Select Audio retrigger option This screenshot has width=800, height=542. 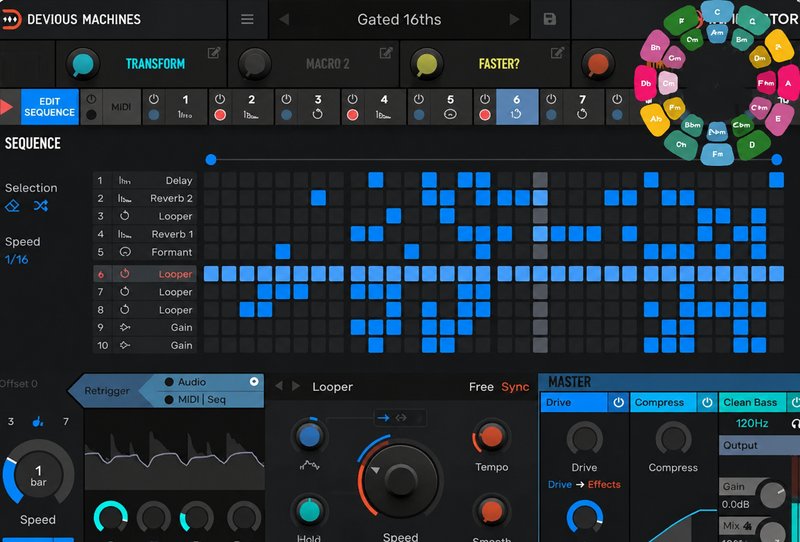tap(192, 382)
